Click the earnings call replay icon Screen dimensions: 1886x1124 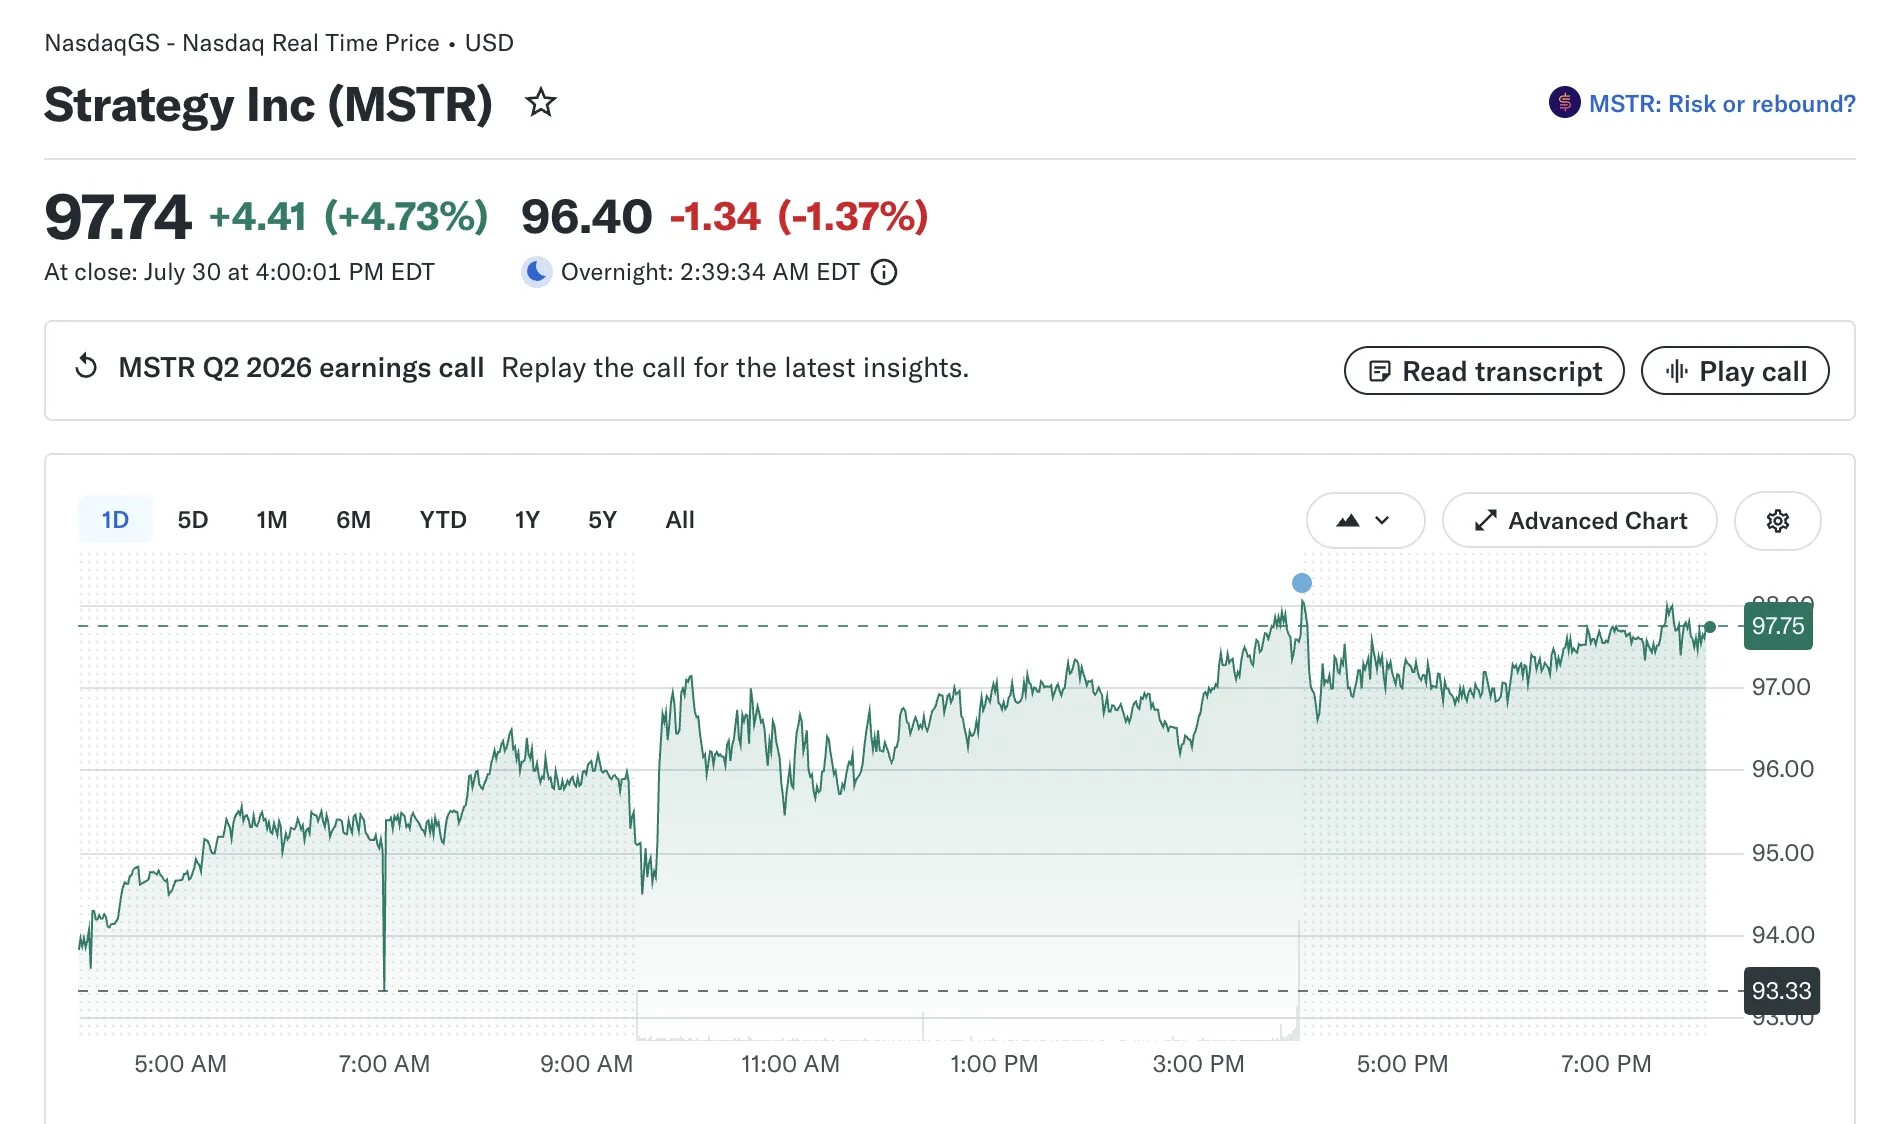87,366
